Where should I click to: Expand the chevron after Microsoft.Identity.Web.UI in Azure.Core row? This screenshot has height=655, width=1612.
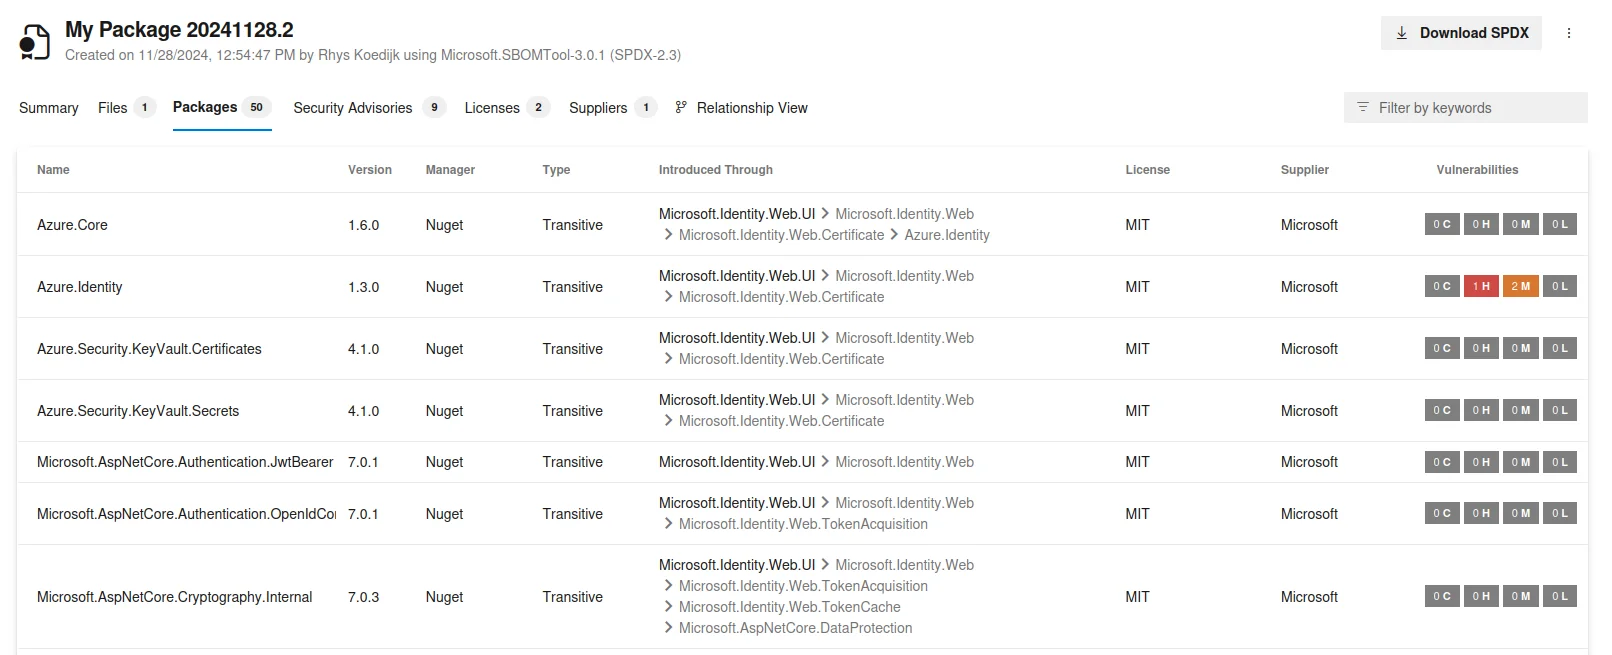point(823,214)
